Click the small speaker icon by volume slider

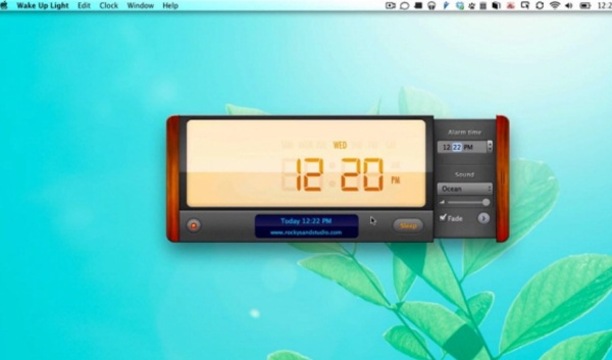pos(442,202)
